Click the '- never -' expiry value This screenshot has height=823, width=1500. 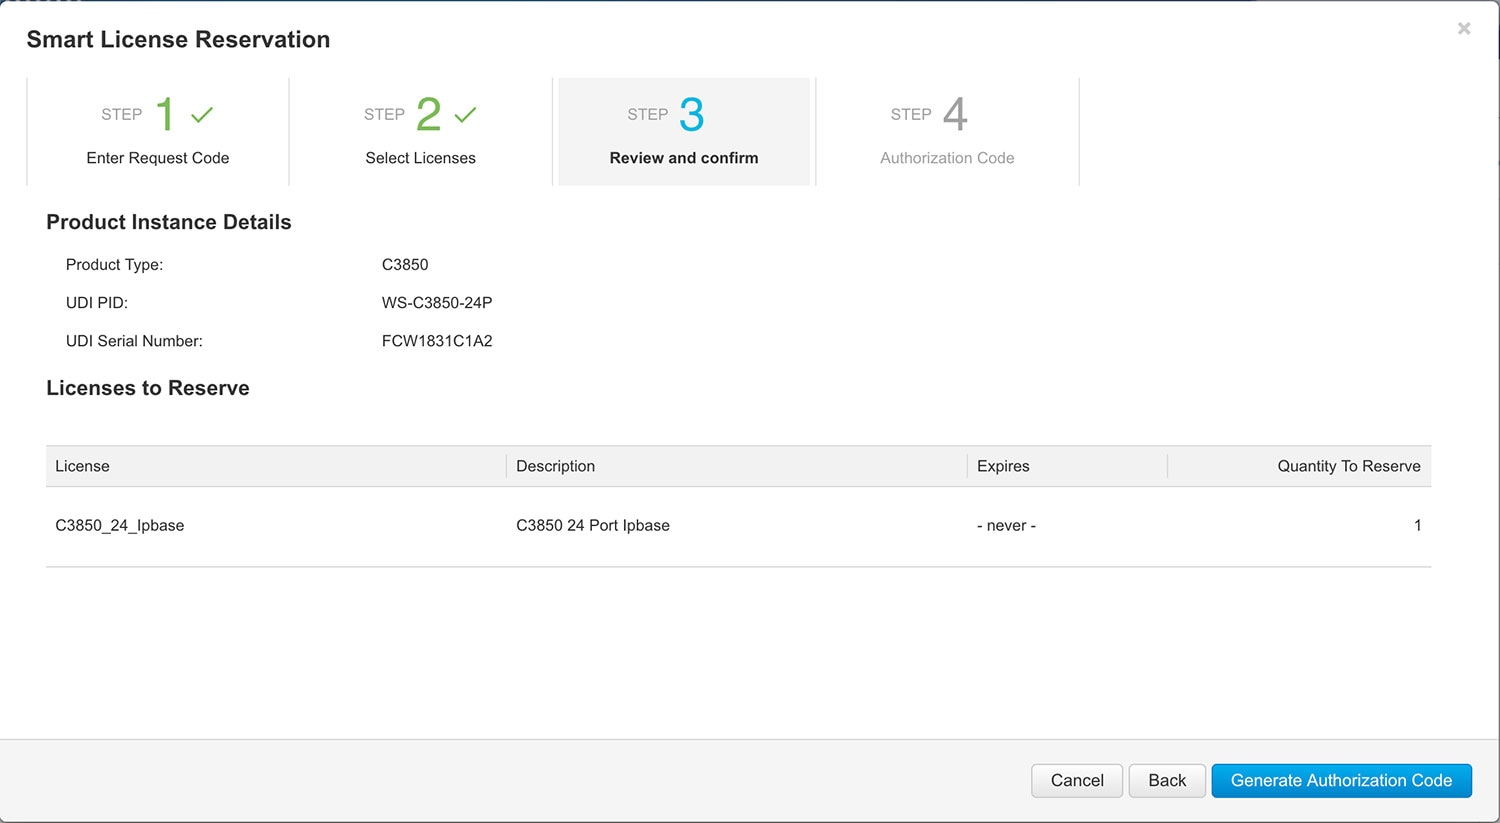tap(1006, 525)
